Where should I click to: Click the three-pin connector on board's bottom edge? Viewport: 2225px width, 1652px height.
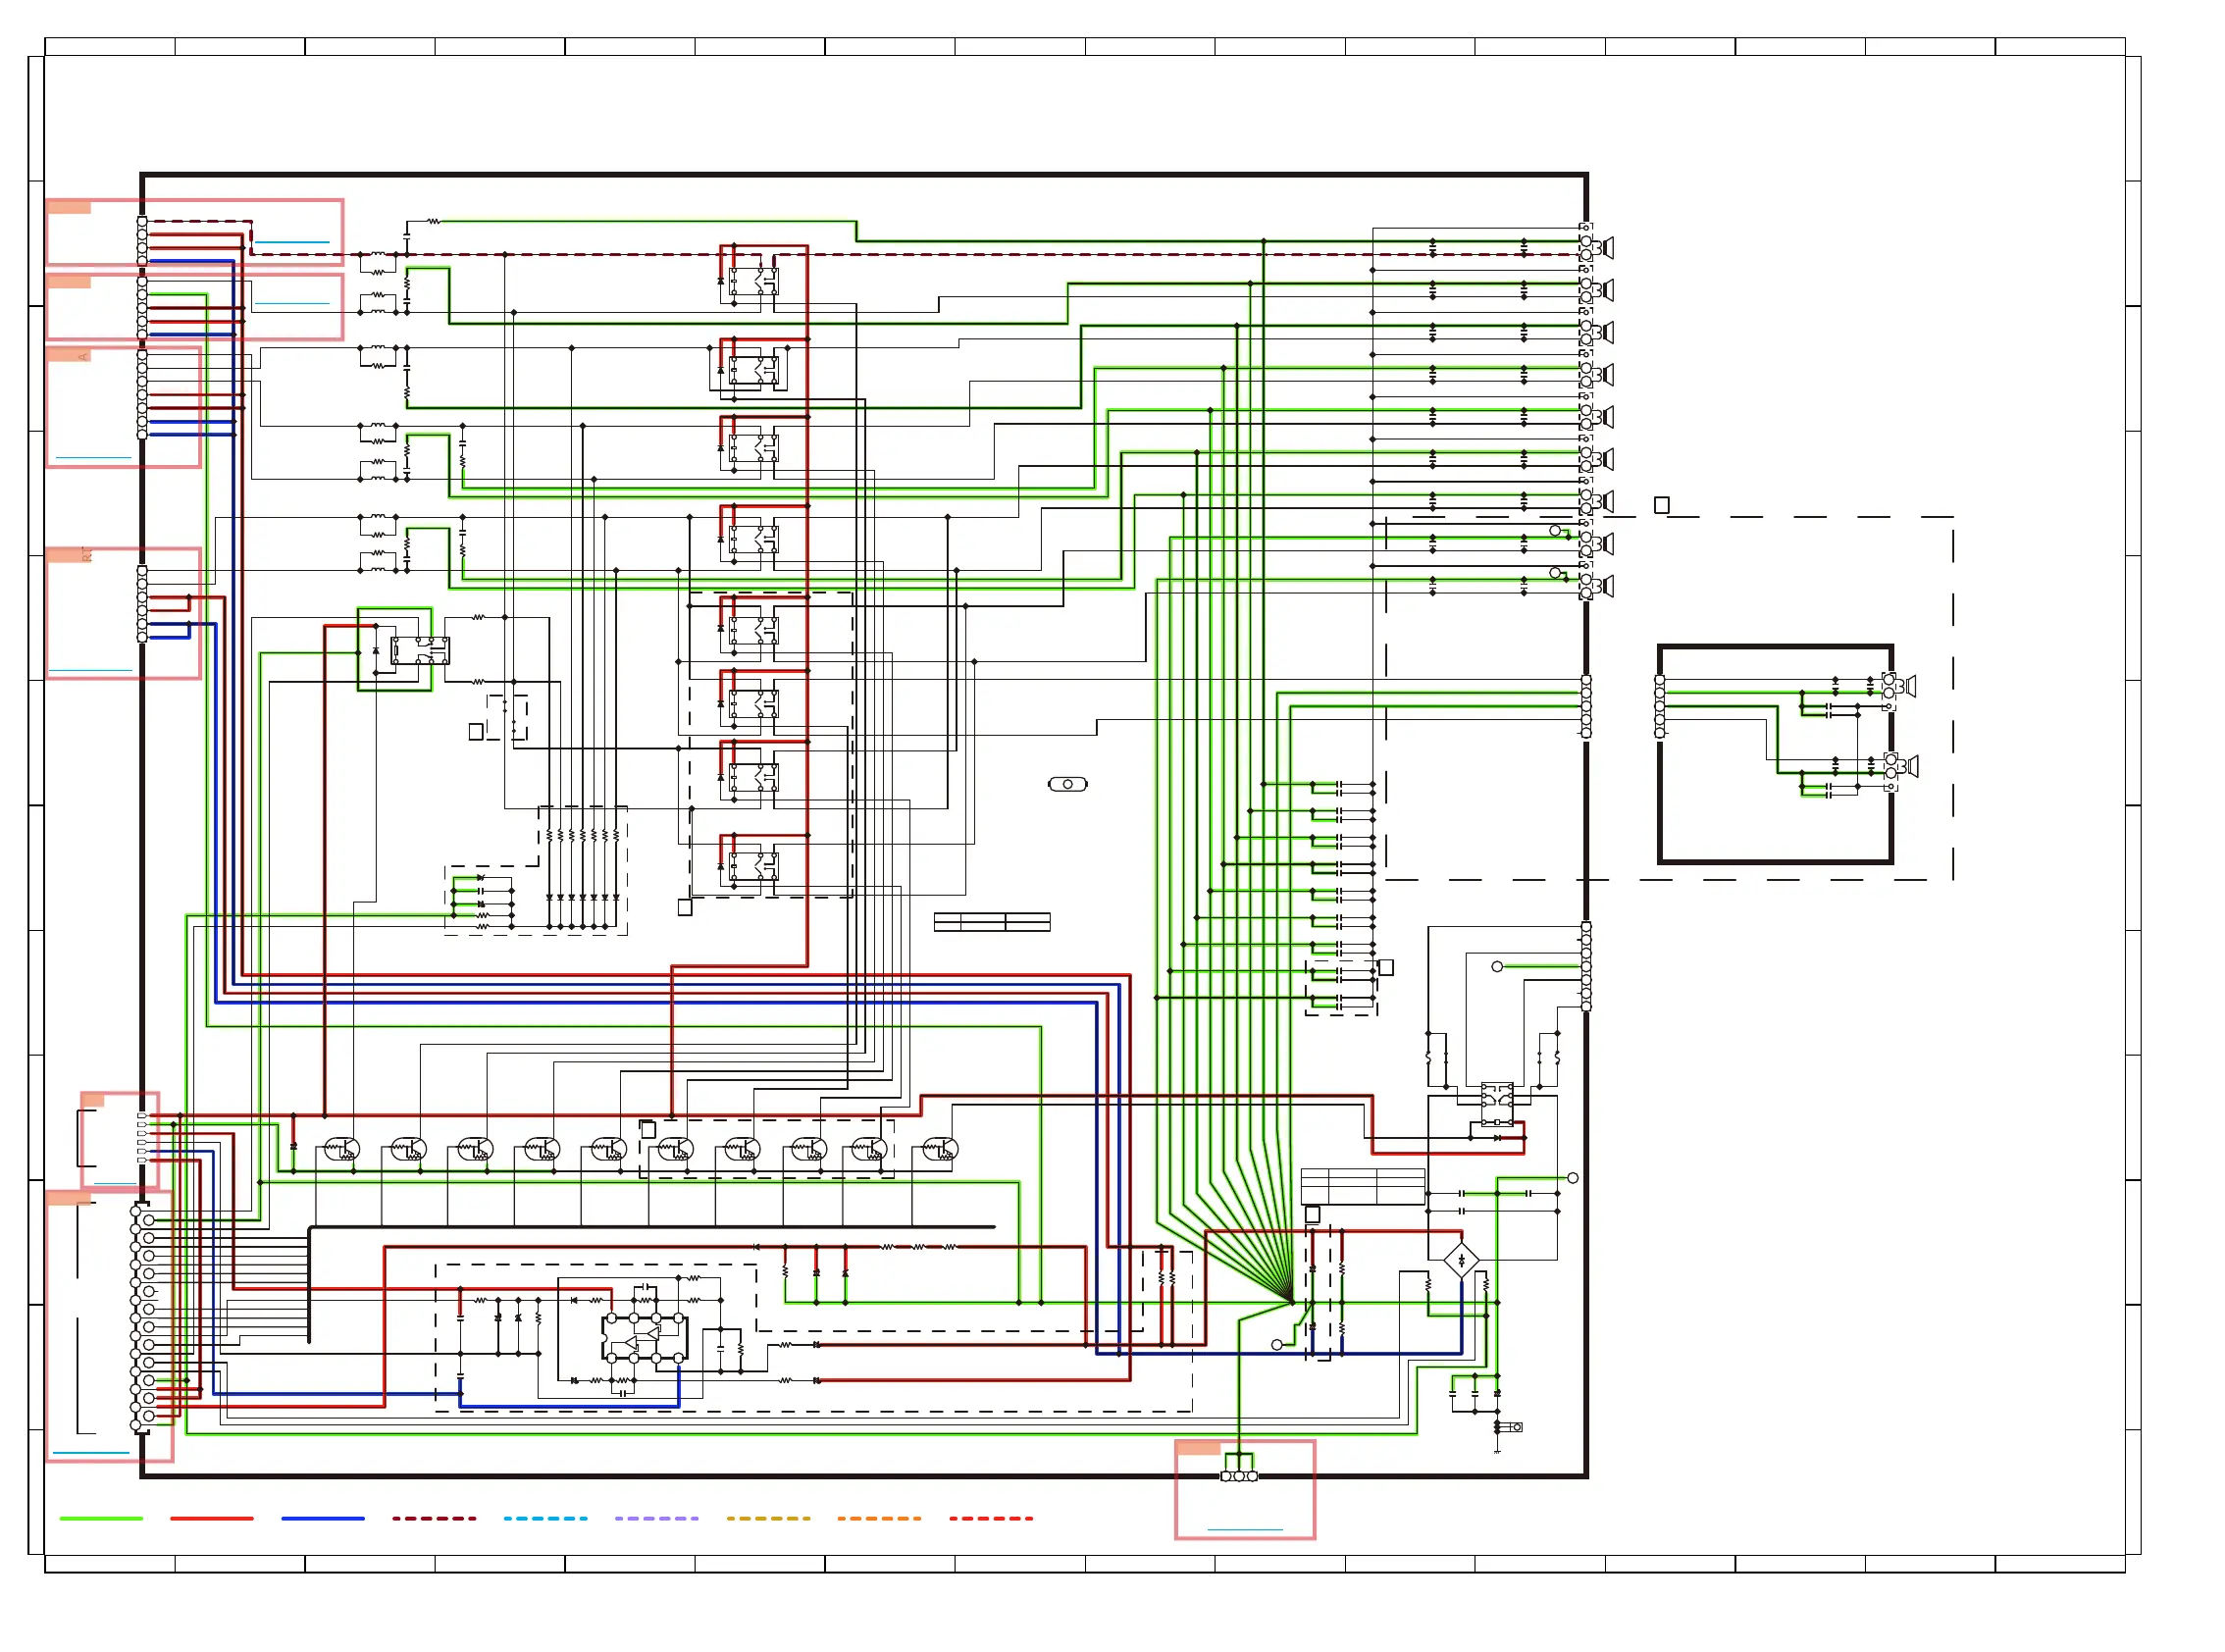tap(1239, 1476)
